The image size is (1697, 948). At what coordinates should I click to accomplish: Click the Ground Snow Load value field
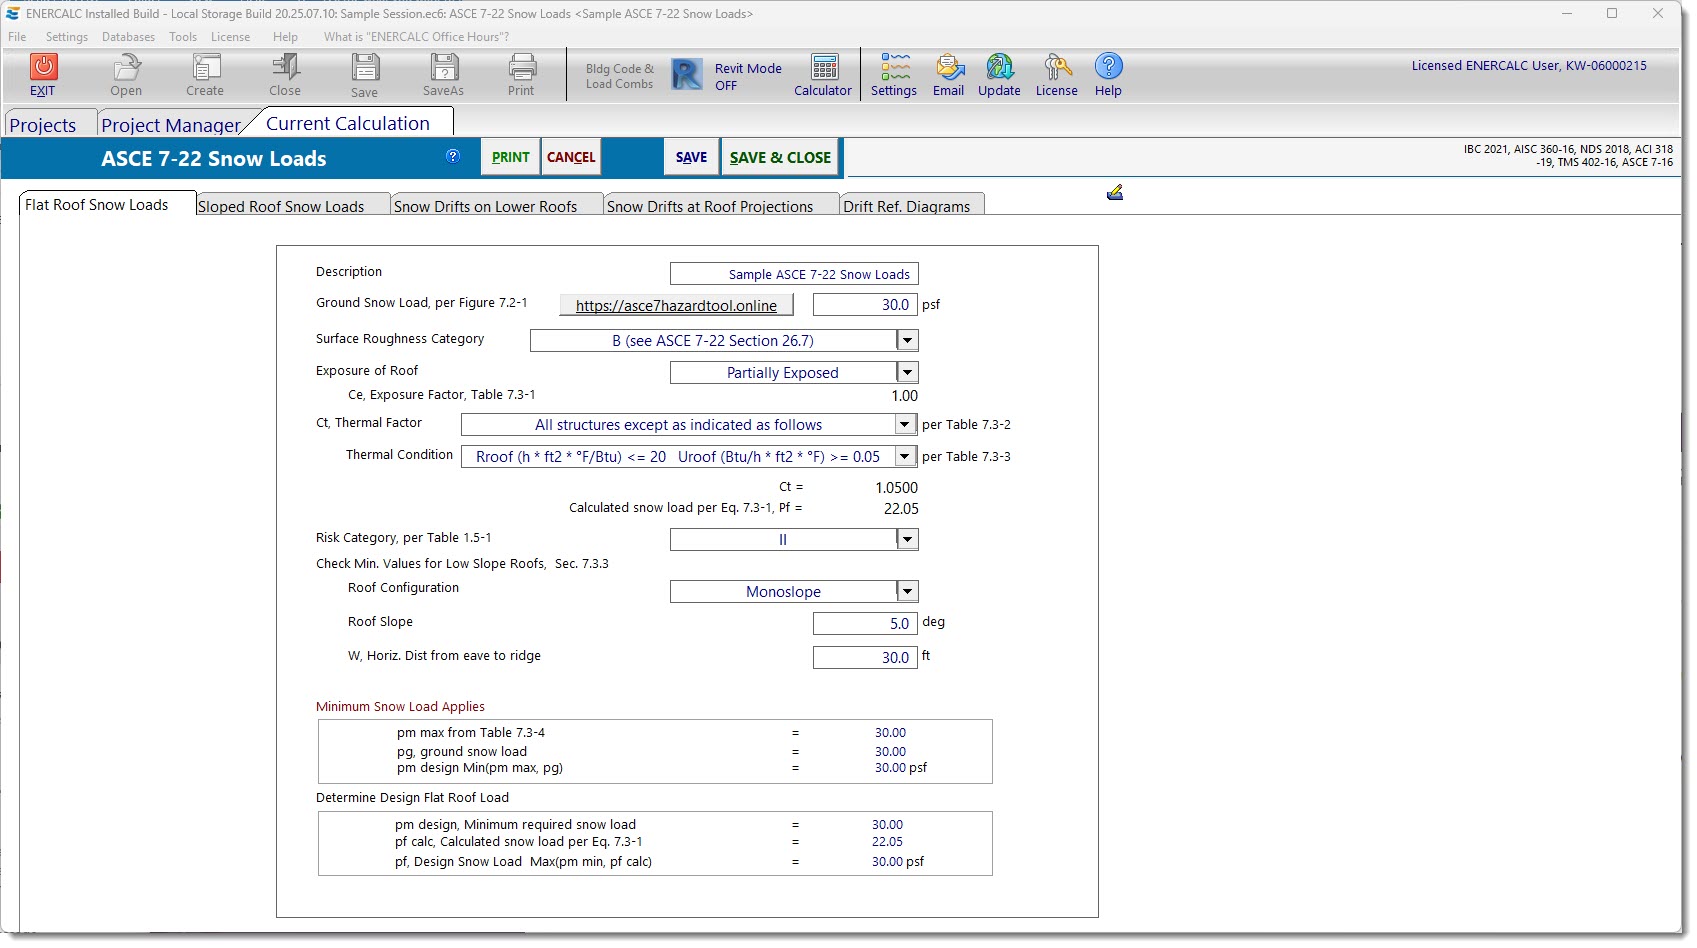[x=865, y=305]
